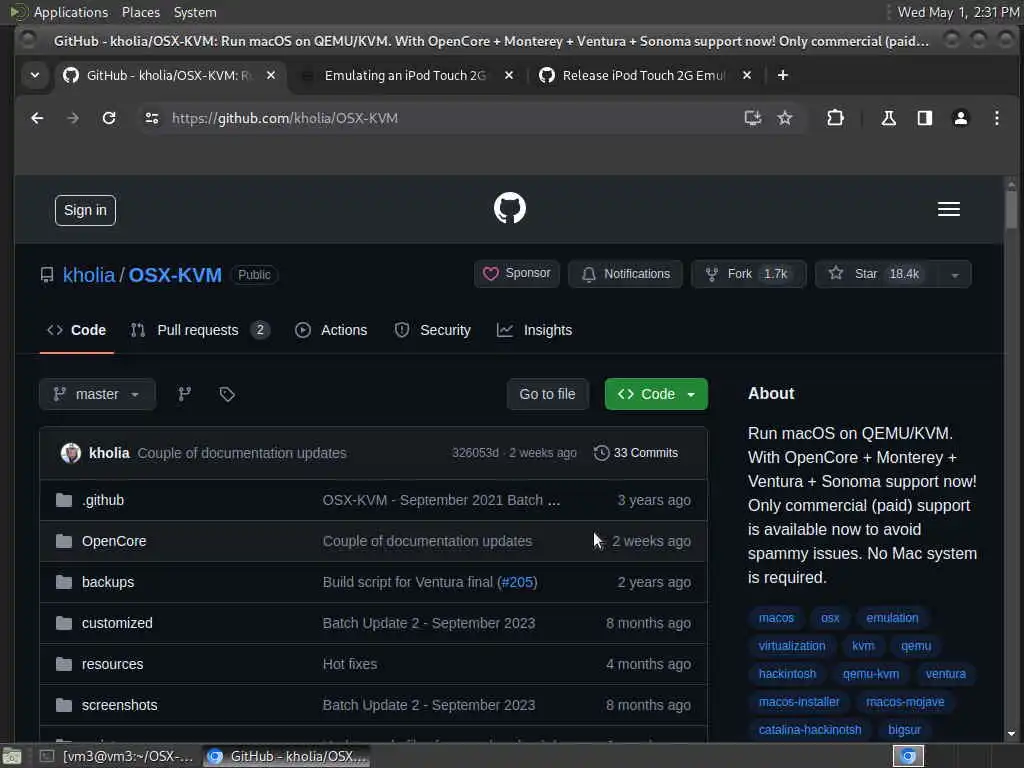Viewport: 1024px width, 768px height.
Task: Click the browser forward arrow
Action: (x=73, y=118)
